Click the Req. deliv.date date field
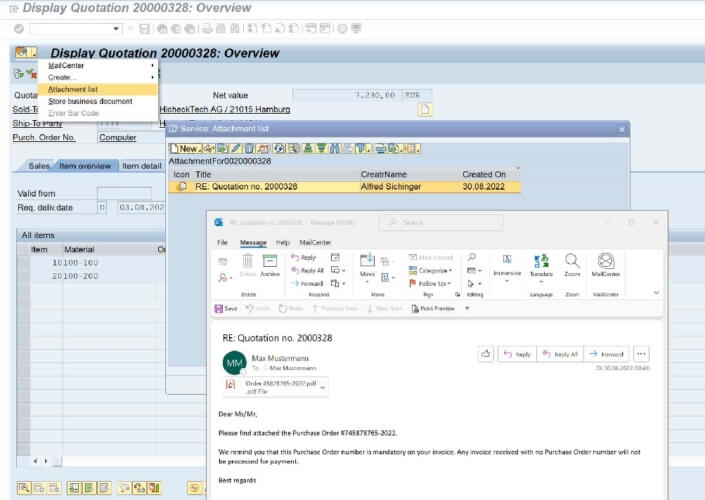 pyautogui.click(x=141, y=208)
